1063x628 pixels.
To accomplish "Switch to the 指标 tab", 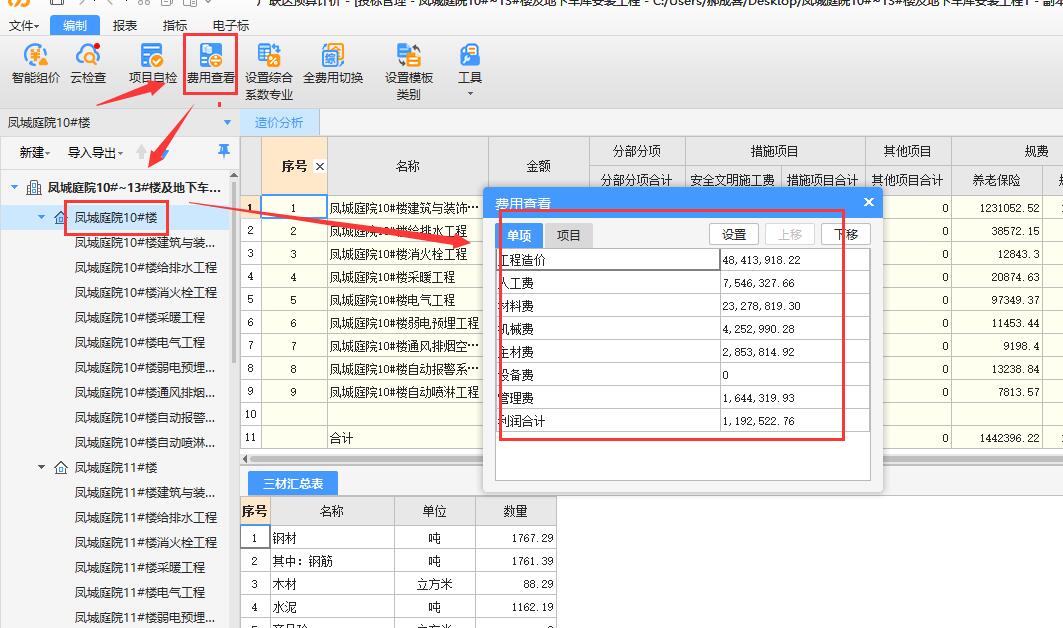I will pyautogui.click(x=175, y=26).
